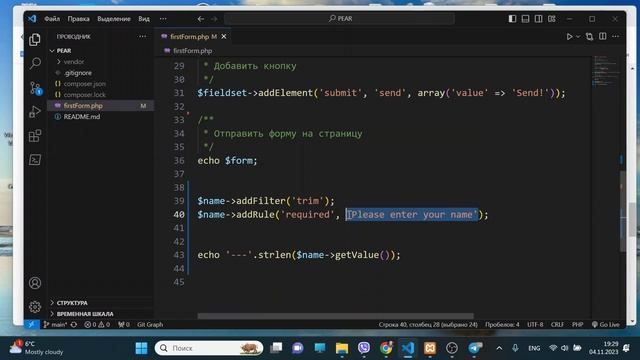Image resolution: width=640 pixels, height=360 pixels.
Task: Open the Выделение menu
Action: (x=114, y=19)
